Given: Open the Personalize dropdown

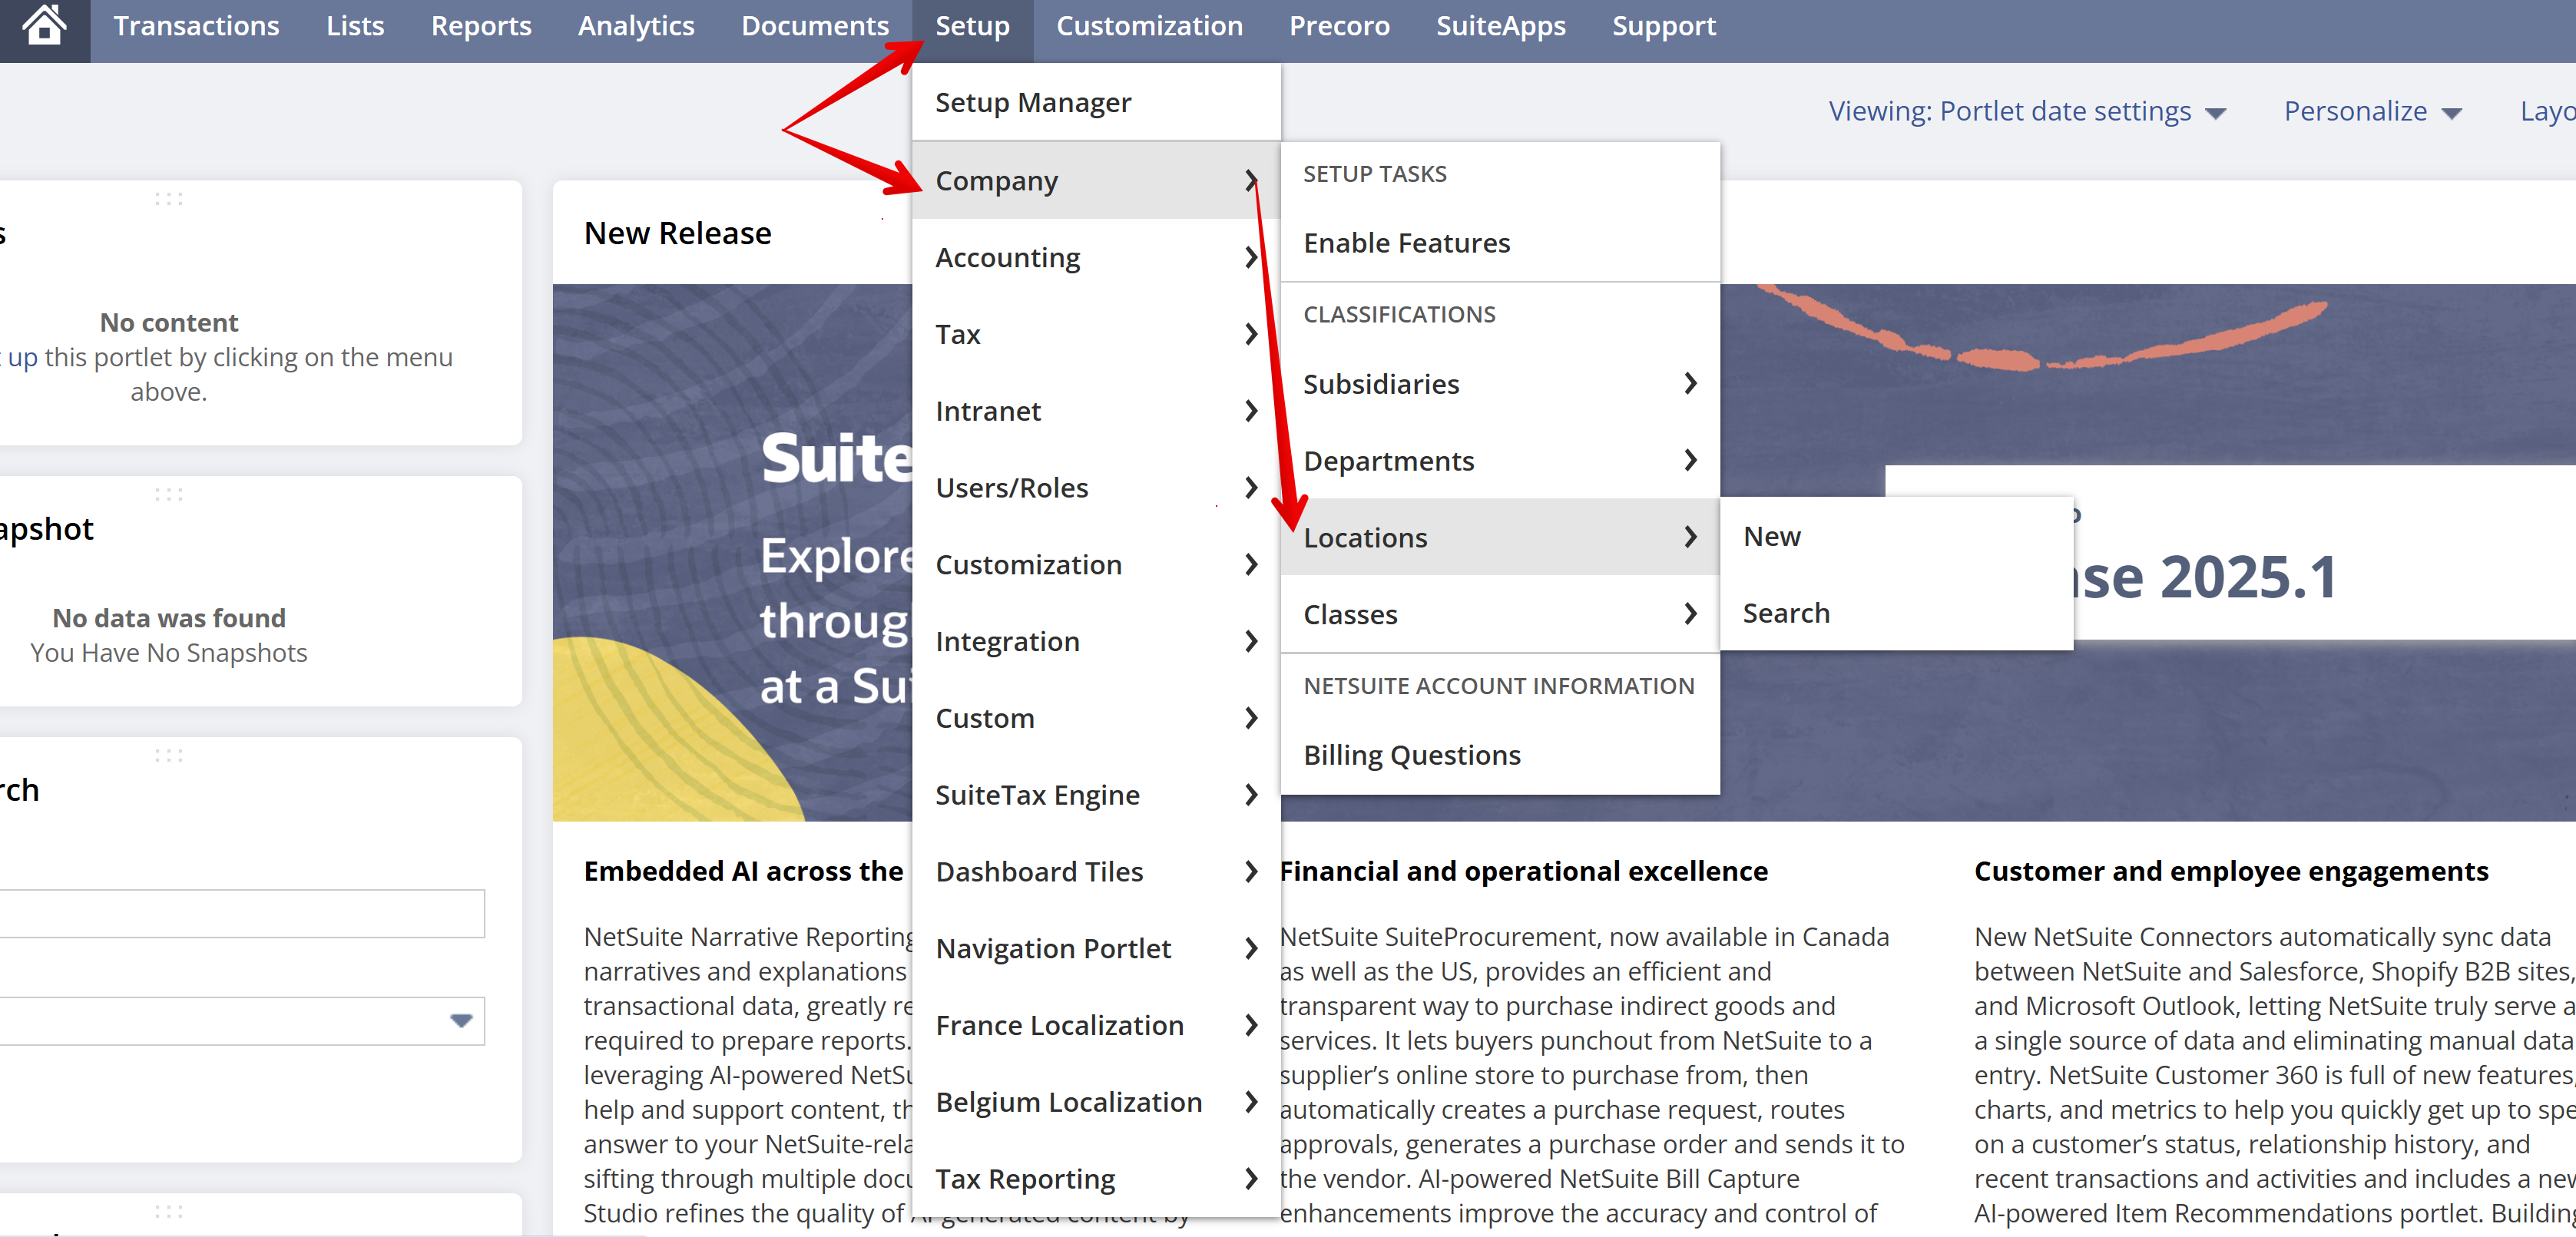Looking at the screenshot, I should (2372, 111).
